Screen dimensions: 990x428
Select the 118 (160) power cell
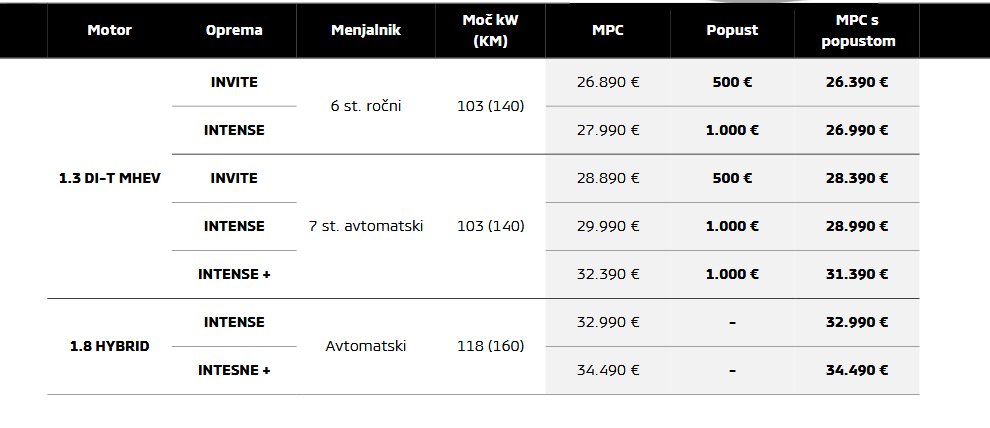point(490,346)
